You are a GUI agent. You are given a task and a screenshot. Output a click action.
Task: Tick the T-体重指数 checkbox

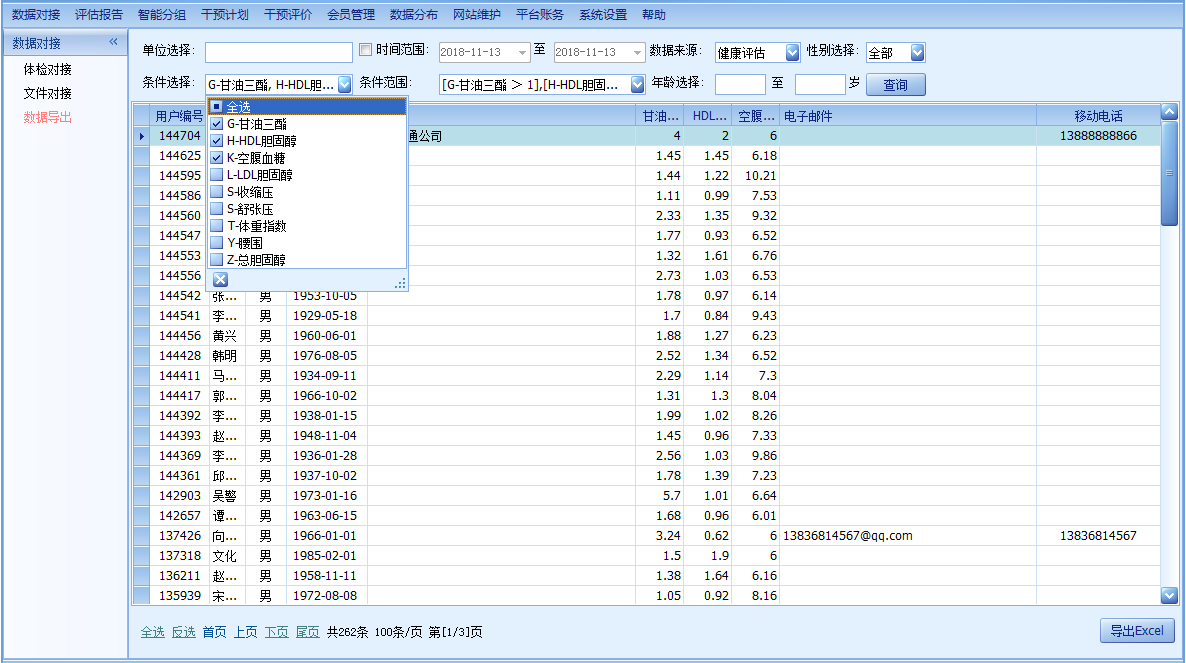pyautogui.click(x=217, y=226)
